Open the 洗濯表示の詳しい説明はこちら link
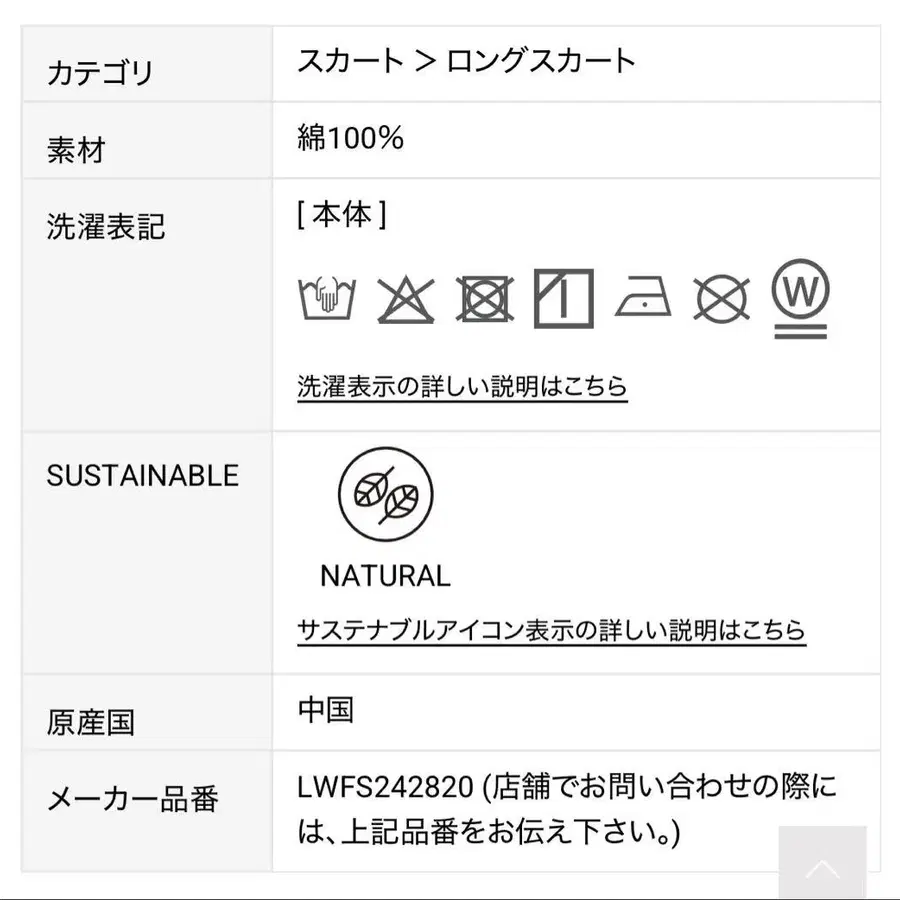Image resolution: width=900 pixels, height=900 pixels. click(462, 386)
